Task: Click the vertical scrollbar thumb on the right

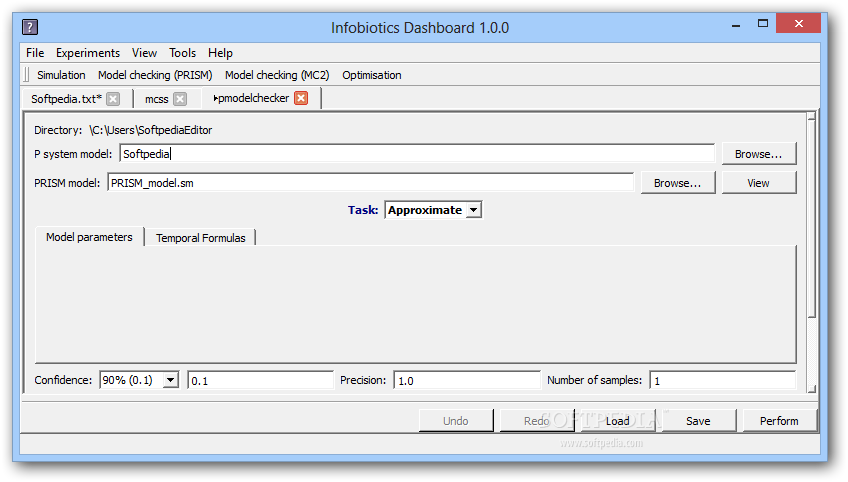Action: (811, 219)
